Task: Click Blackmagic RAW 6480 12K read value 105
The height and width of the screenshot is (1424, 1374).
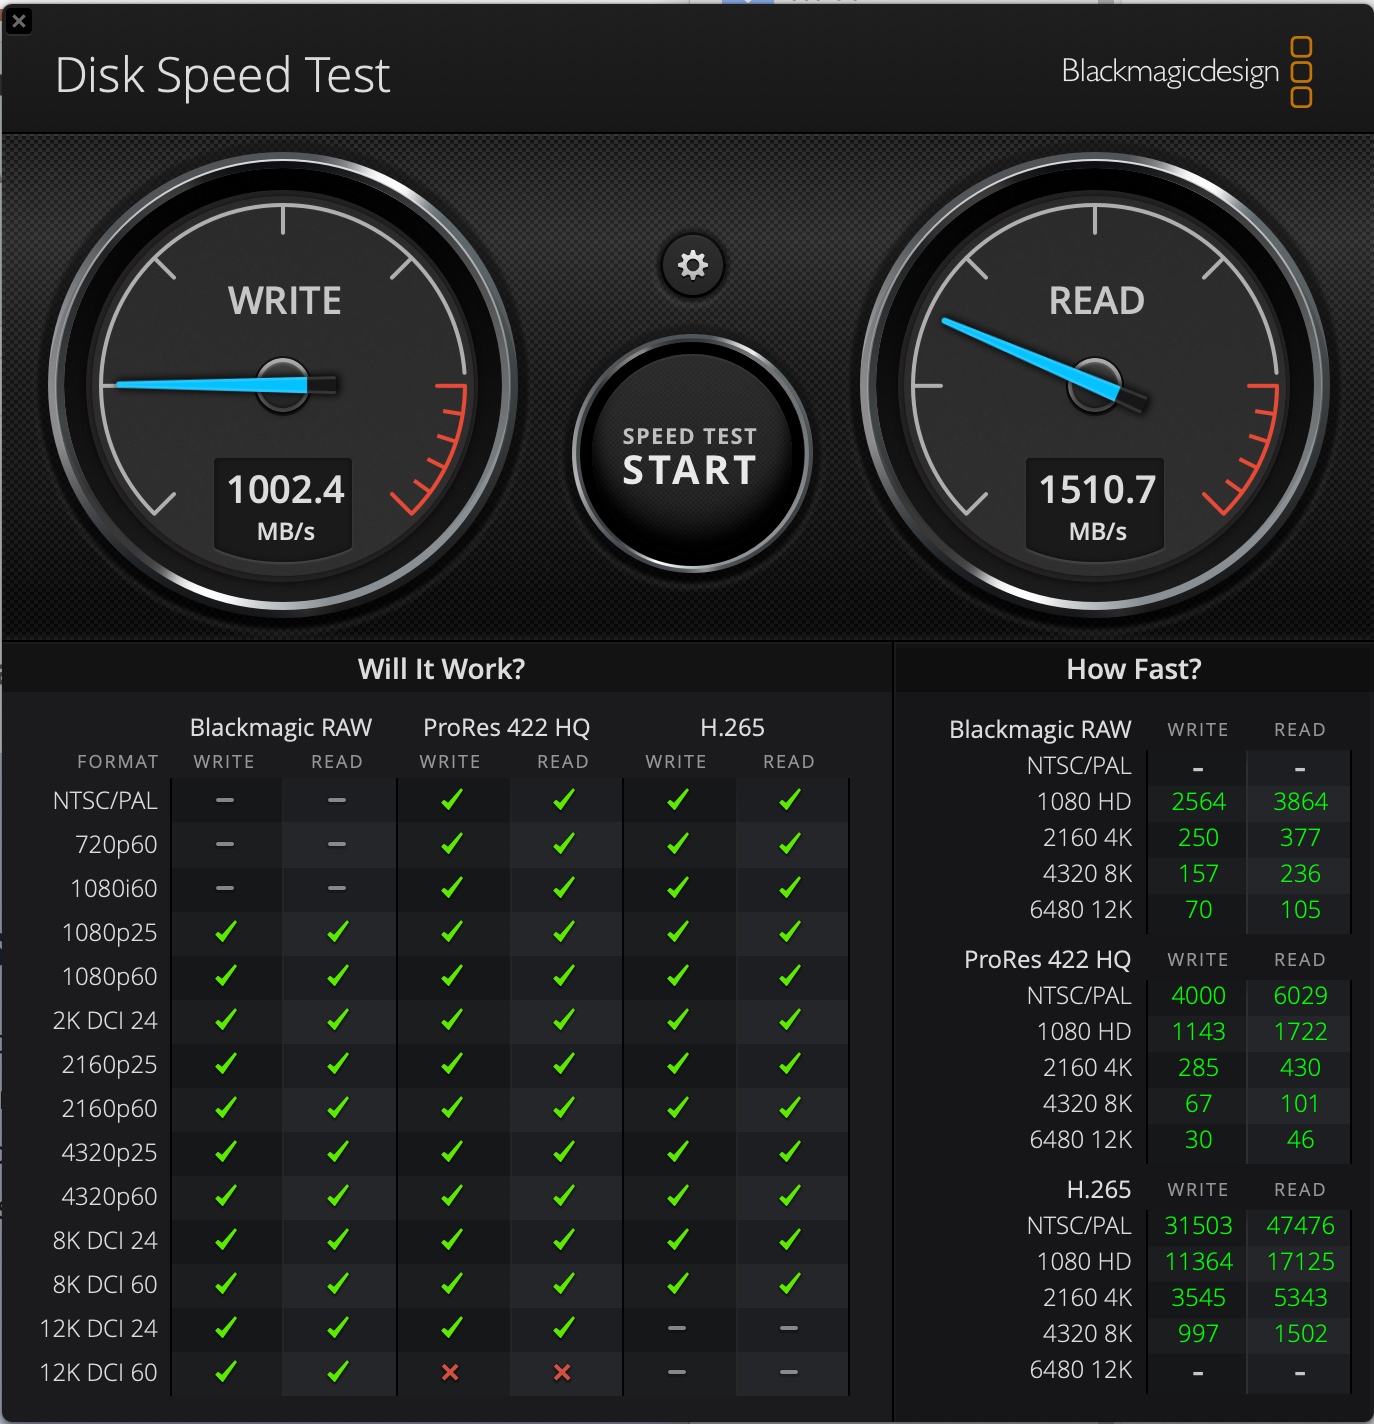Action: point(1300,910)
